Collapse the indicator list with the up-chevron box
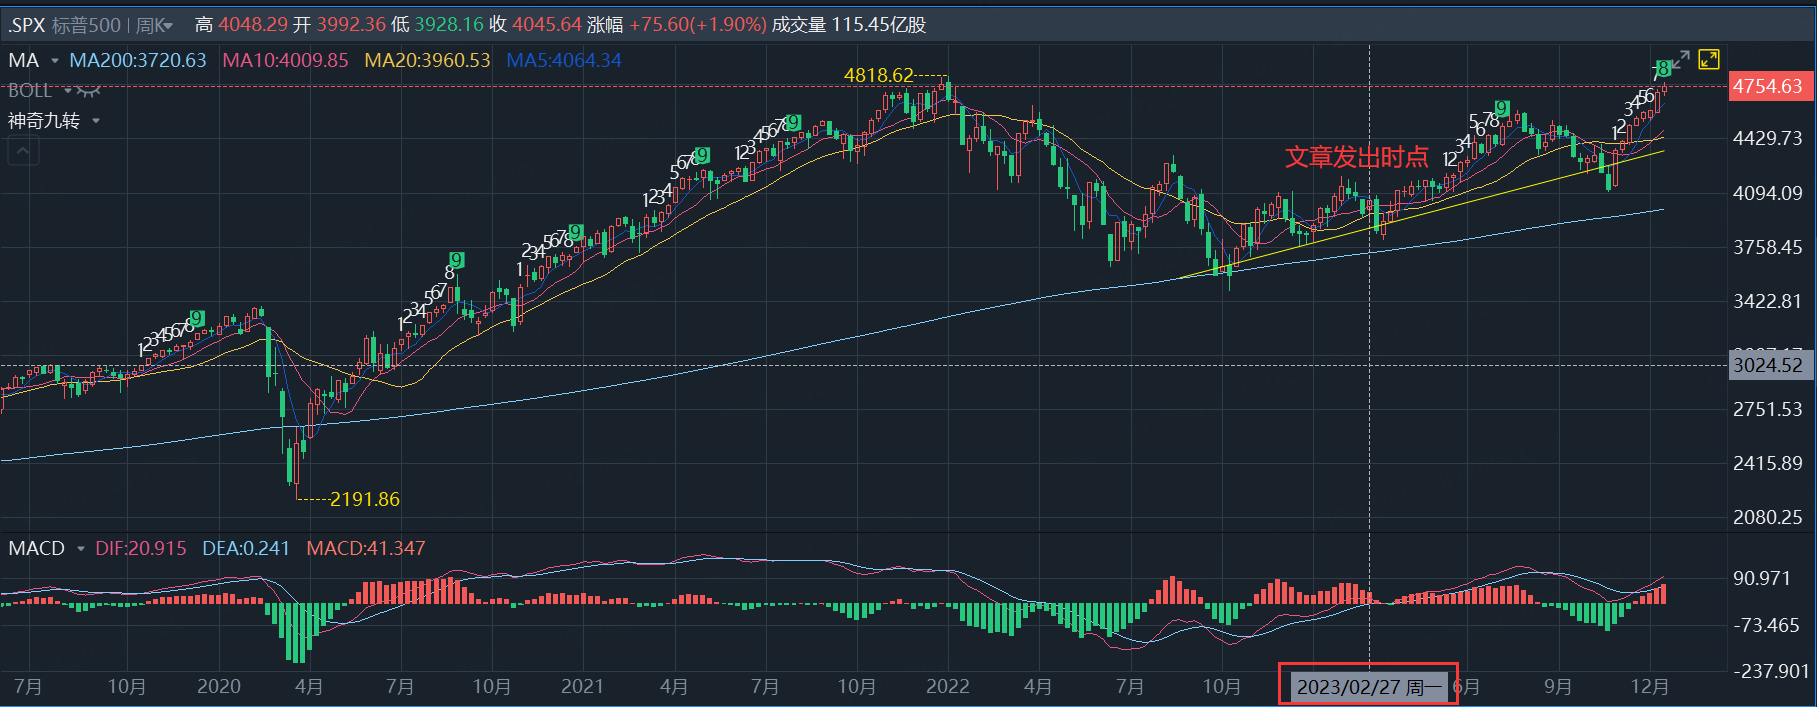The width and height of the screenshot is (1817, 707). [24, 152]
